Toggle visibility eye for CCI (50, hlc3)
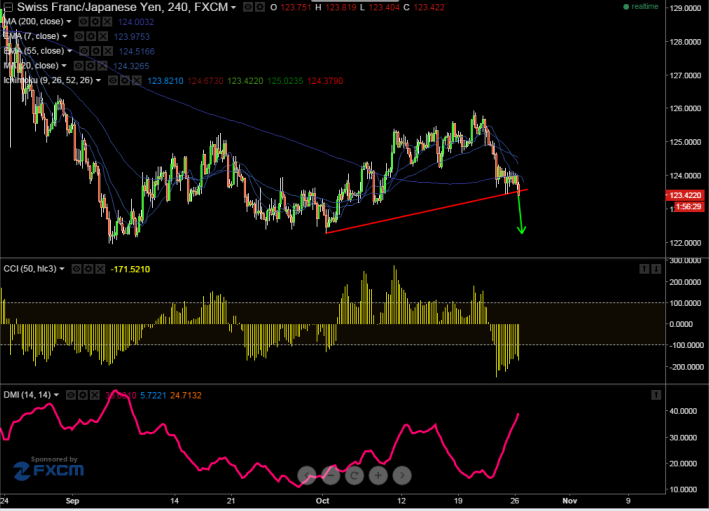709x511 pixels. point(76,269)
